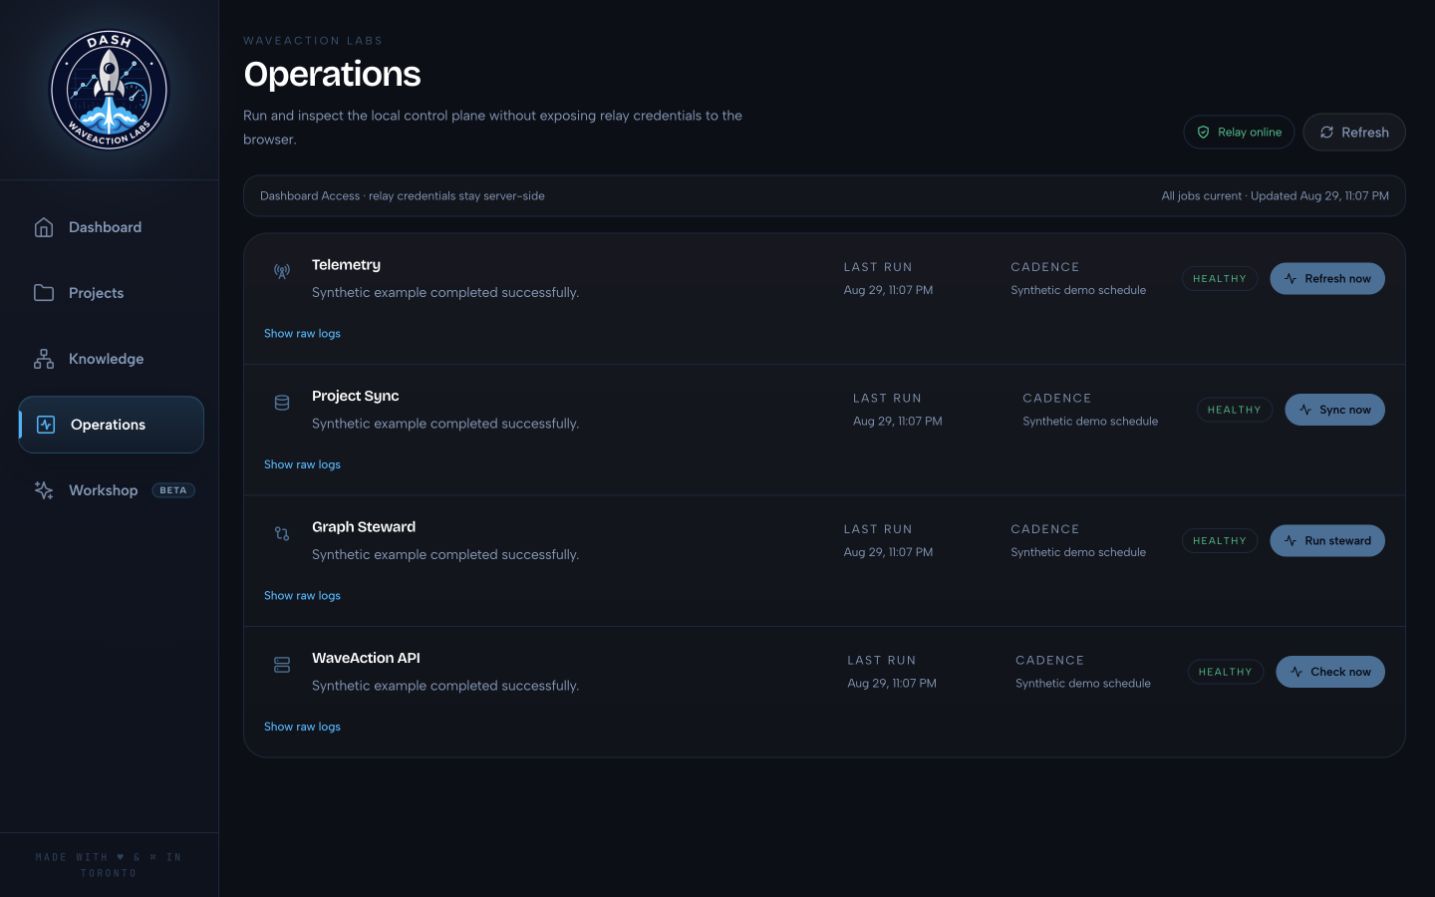This screenshot has width=1435, height=897.
Task: Click the Project Sync database icon
Action: point(282,402)
